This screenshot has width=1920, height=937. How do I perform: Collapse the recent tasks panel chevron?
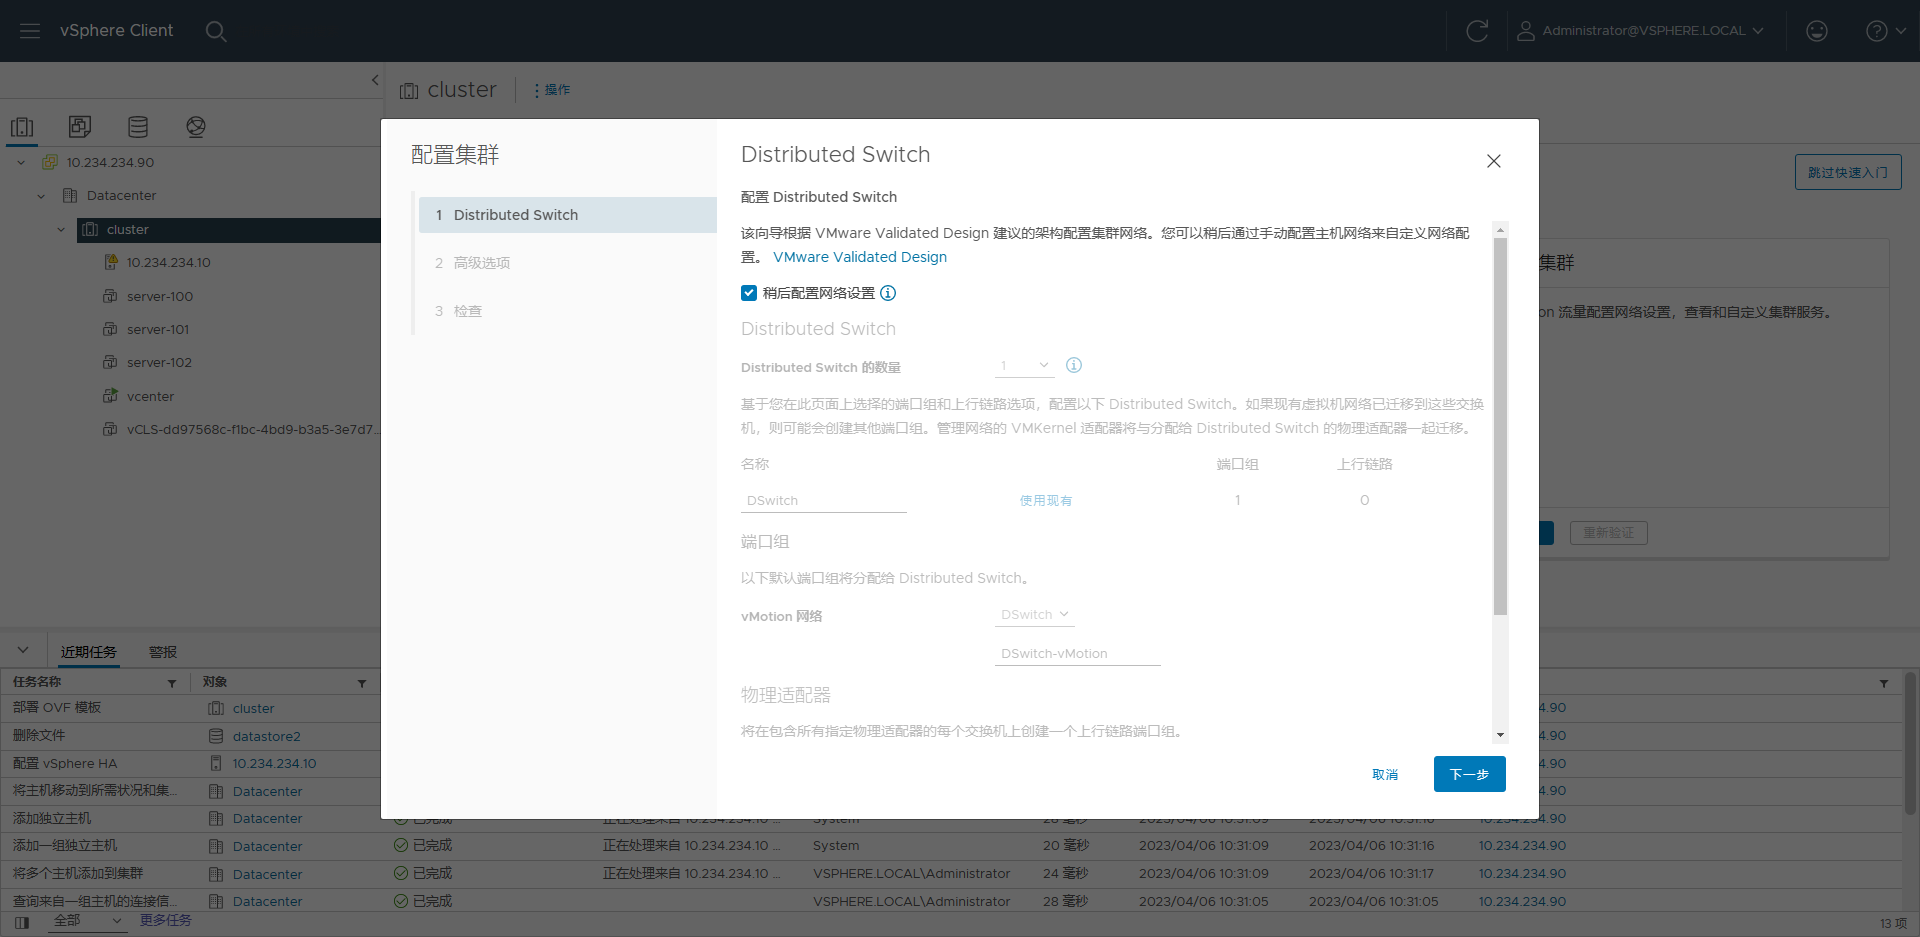point(23,651)
